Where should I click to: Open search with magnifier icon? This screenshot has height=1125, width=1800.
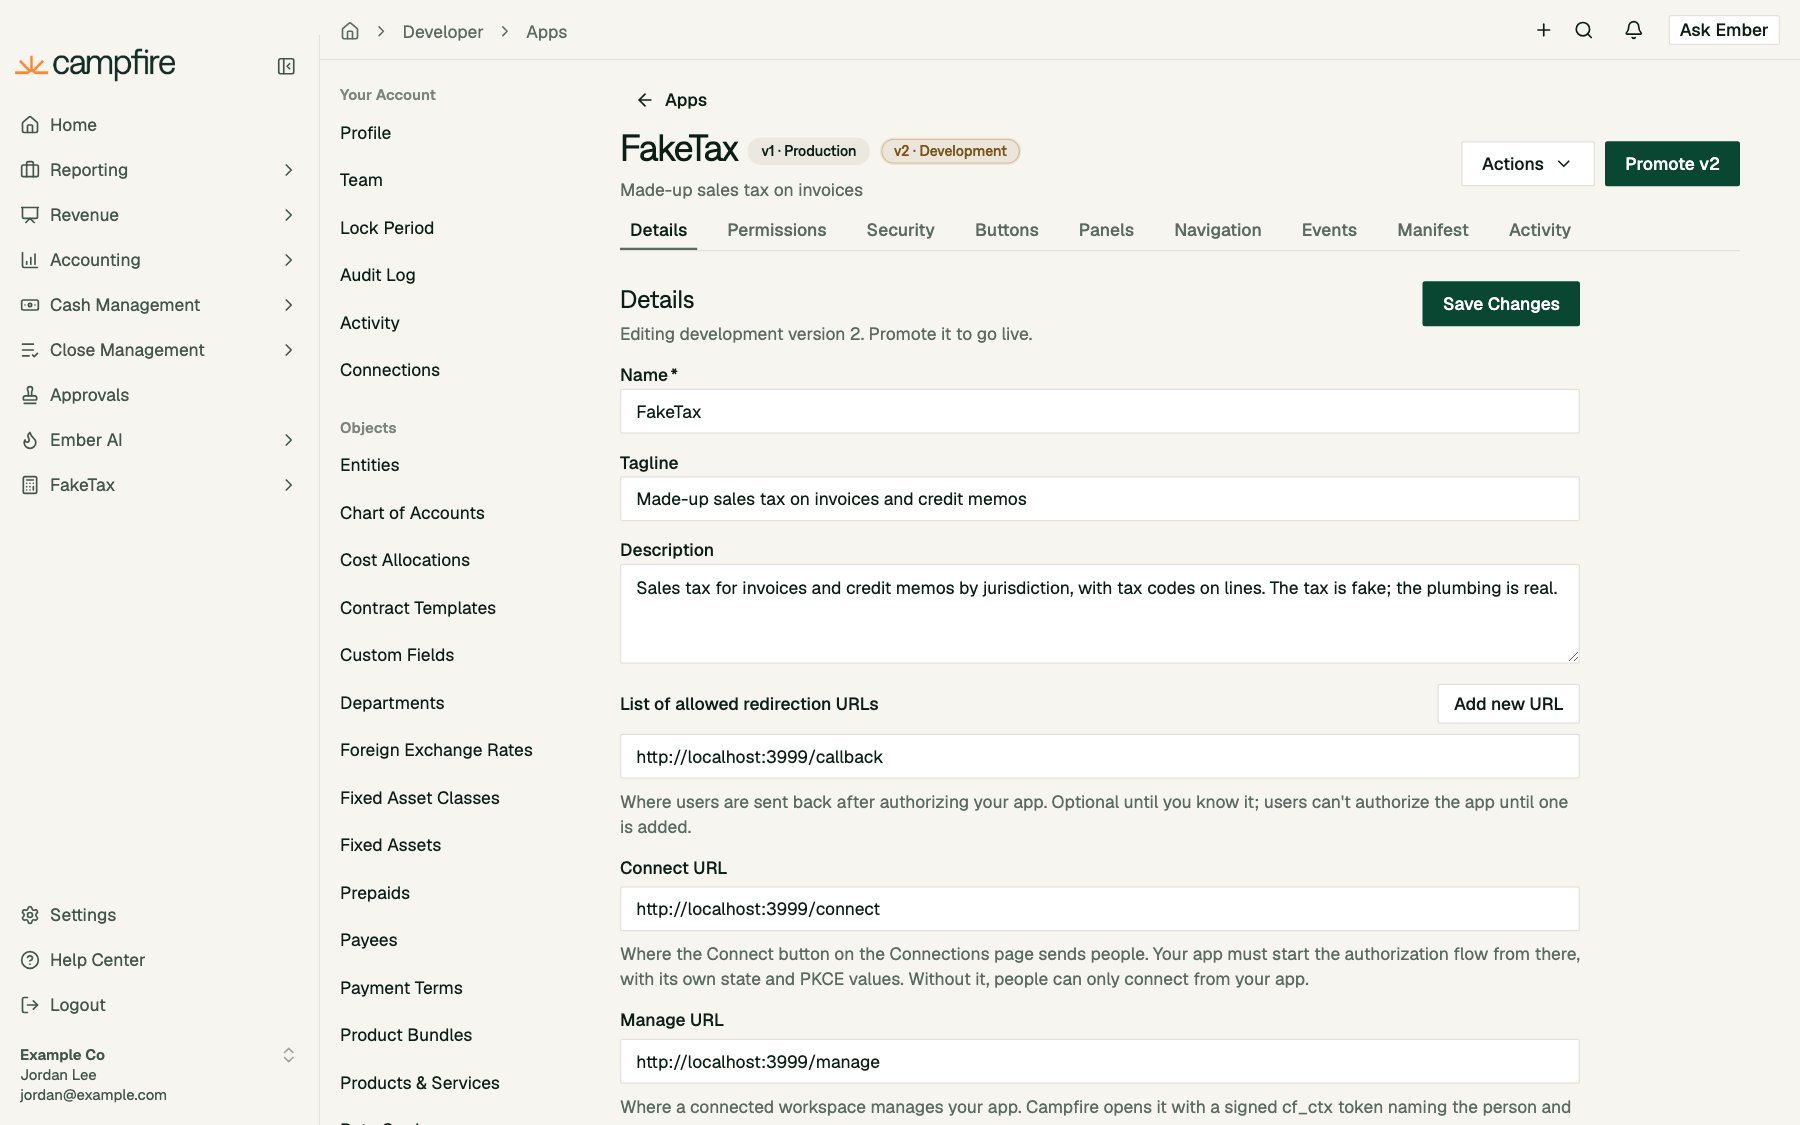(x=1584, y=30)
